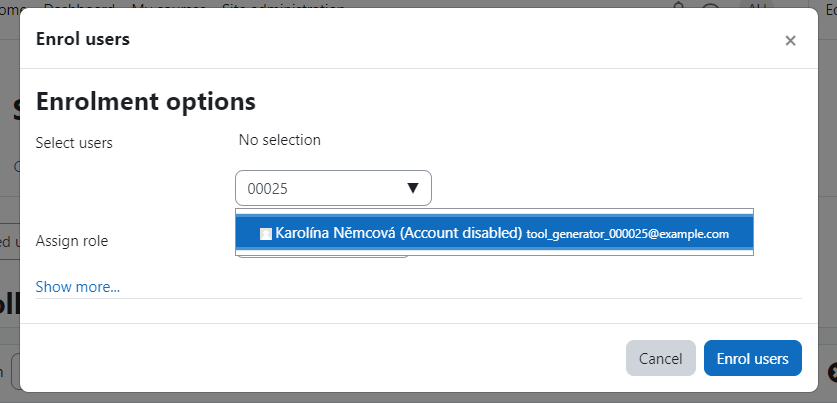Open the partially hidden Assign role dropdown
The width and height of the screenshot is (837, 403).
322,257
